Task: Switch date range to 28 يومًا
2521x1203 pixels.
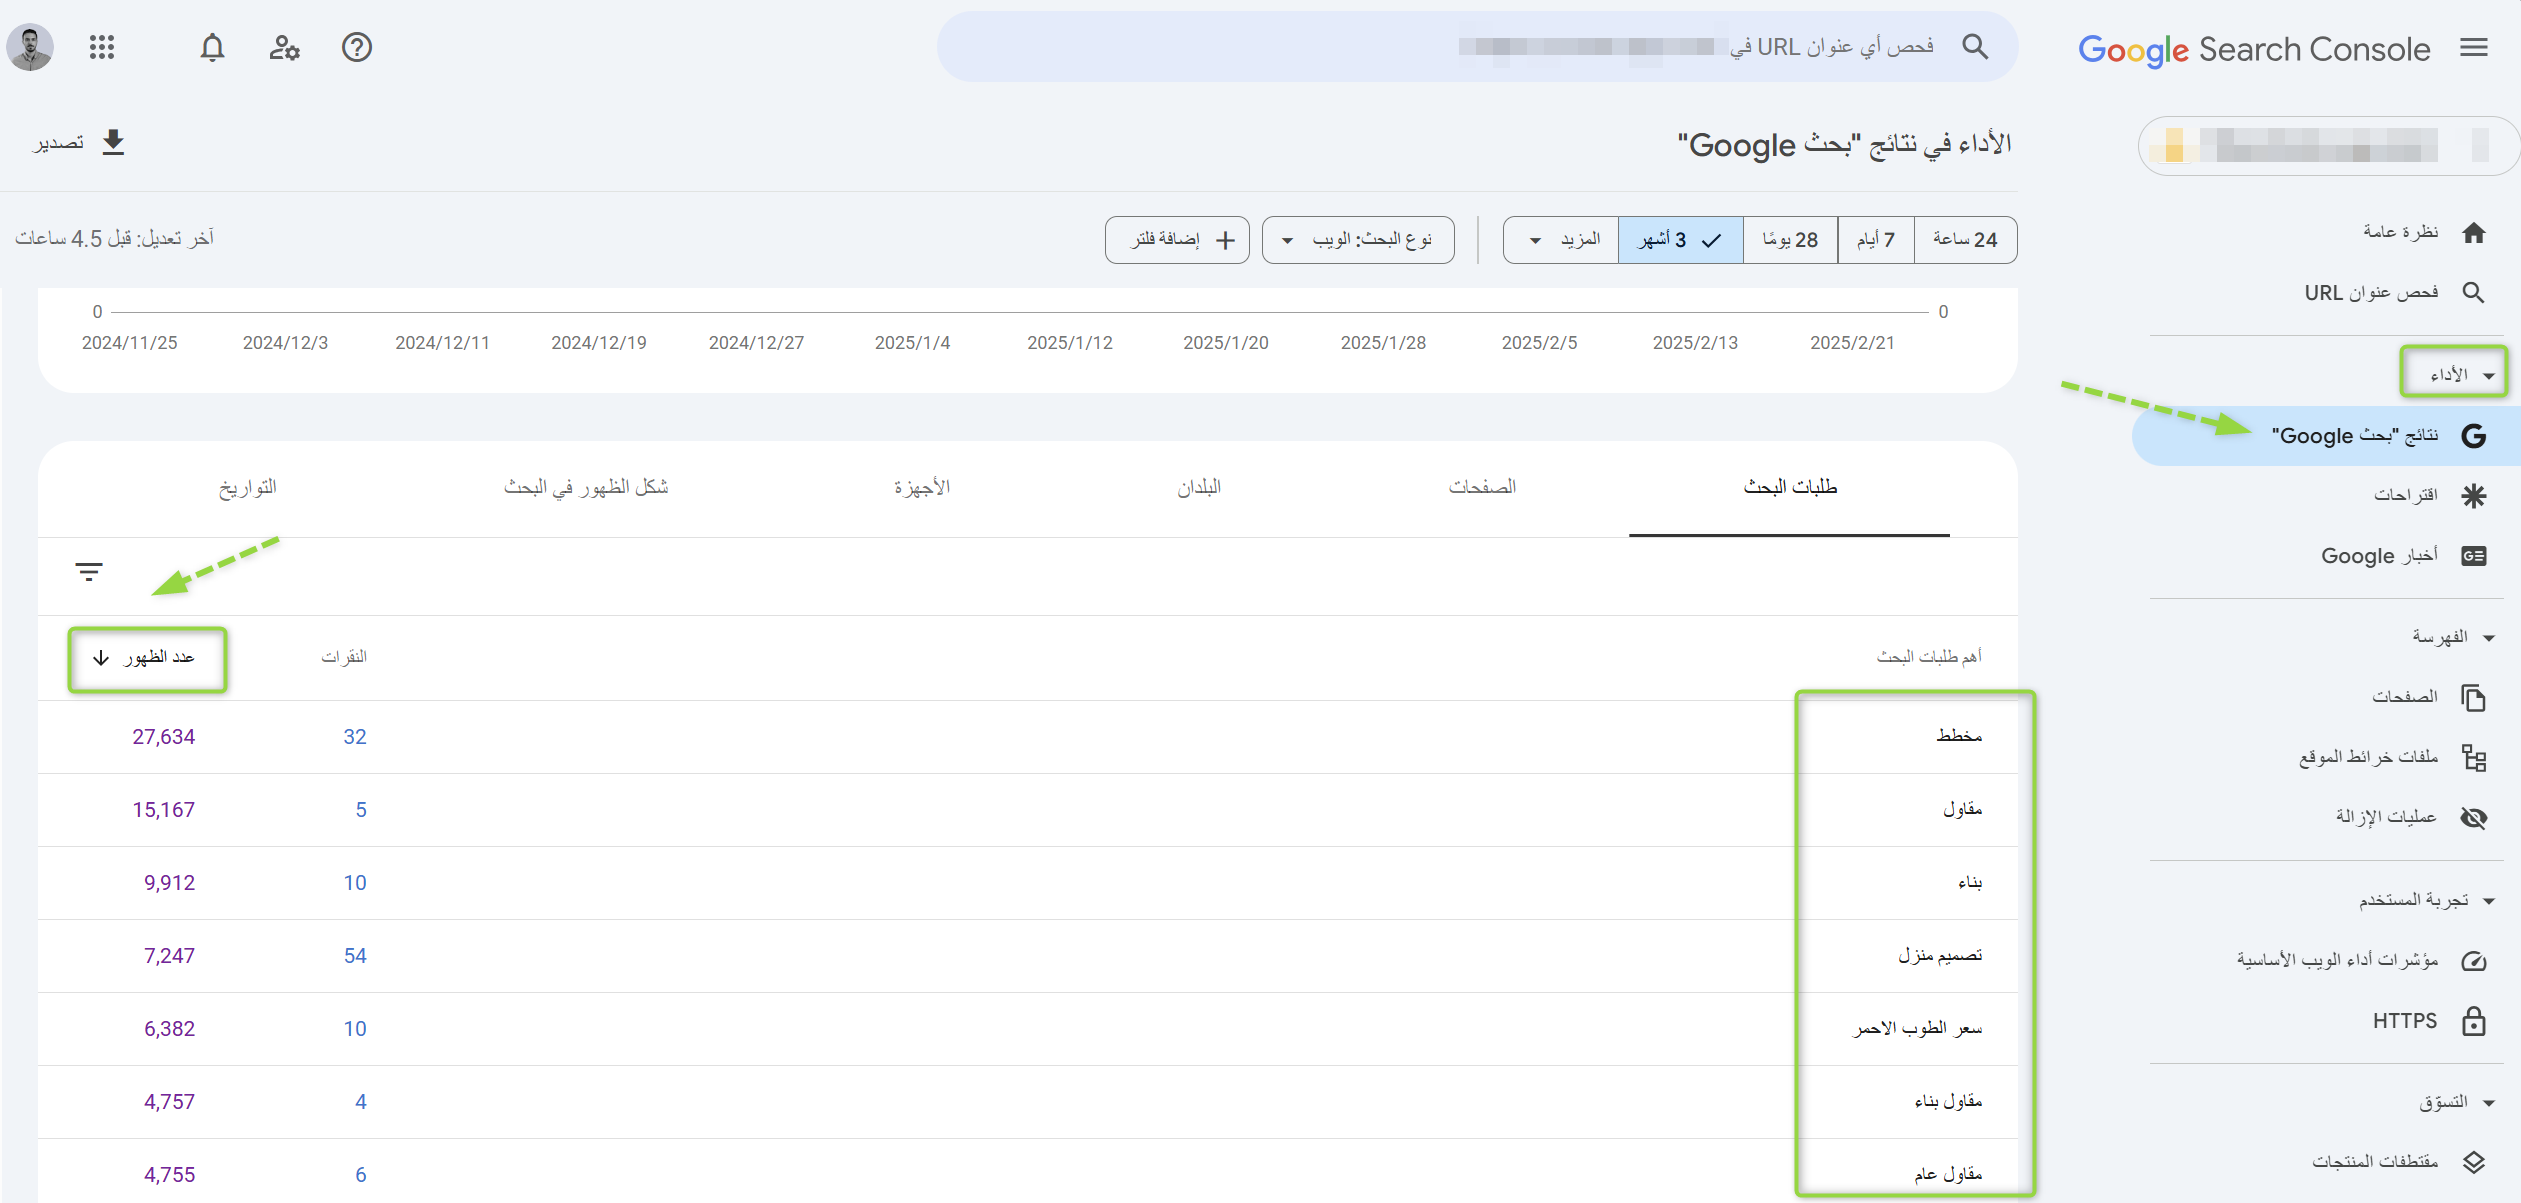Action: 1789,239
